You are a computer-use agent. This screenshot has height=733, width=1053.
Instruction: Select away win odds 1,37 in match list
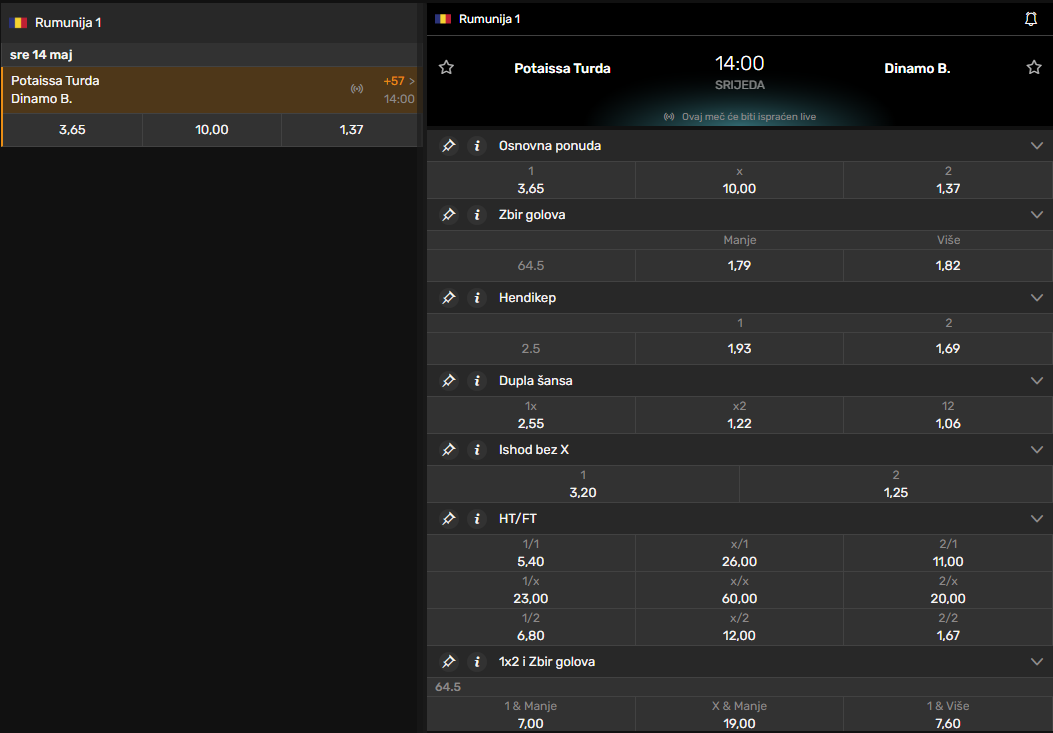(351, 130)
